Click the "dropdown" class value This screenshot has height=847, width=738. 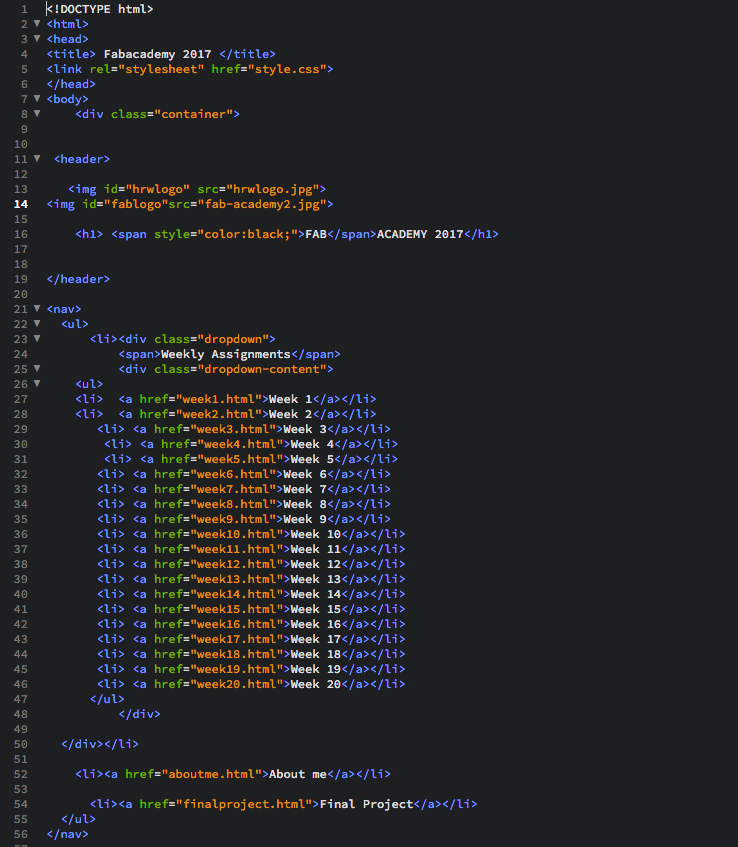[x=233, y=339]
